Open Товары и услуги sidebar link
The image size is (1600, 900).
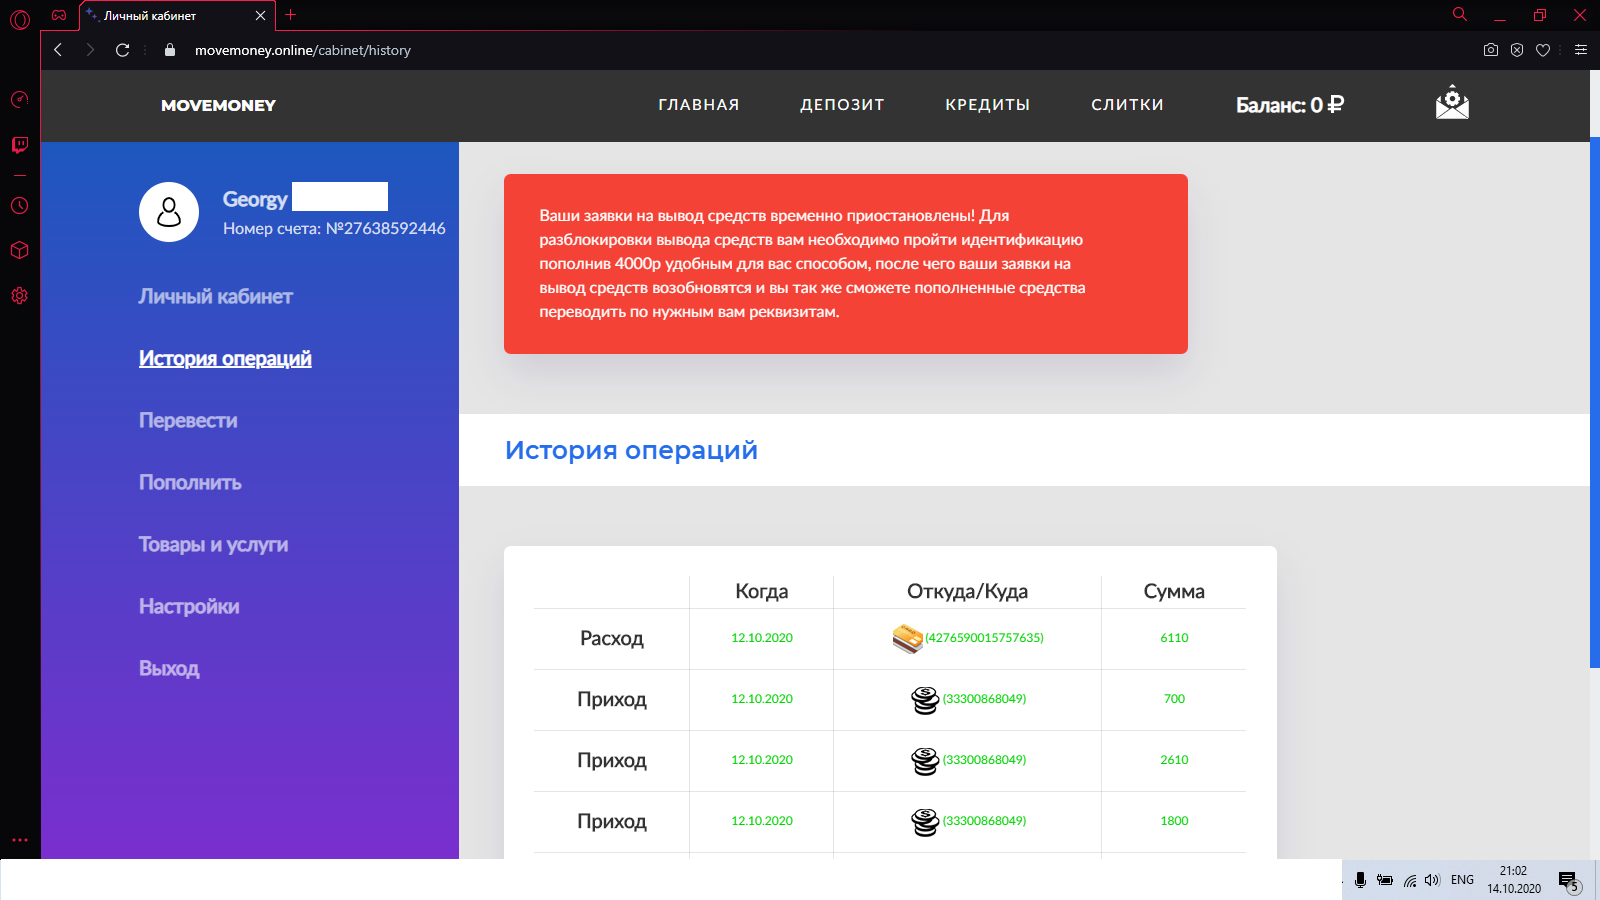pos(213,544)
